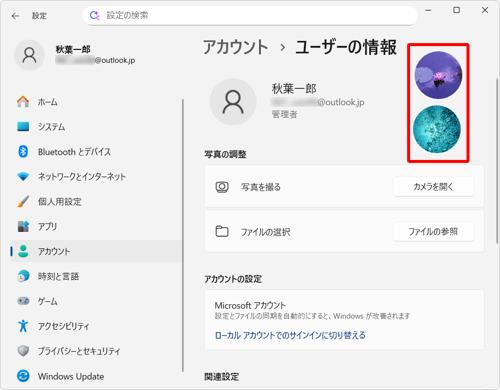Open the profile avatar in the sidebar
The width and height of the screenshot is (500, 390).
pos(29,55)
